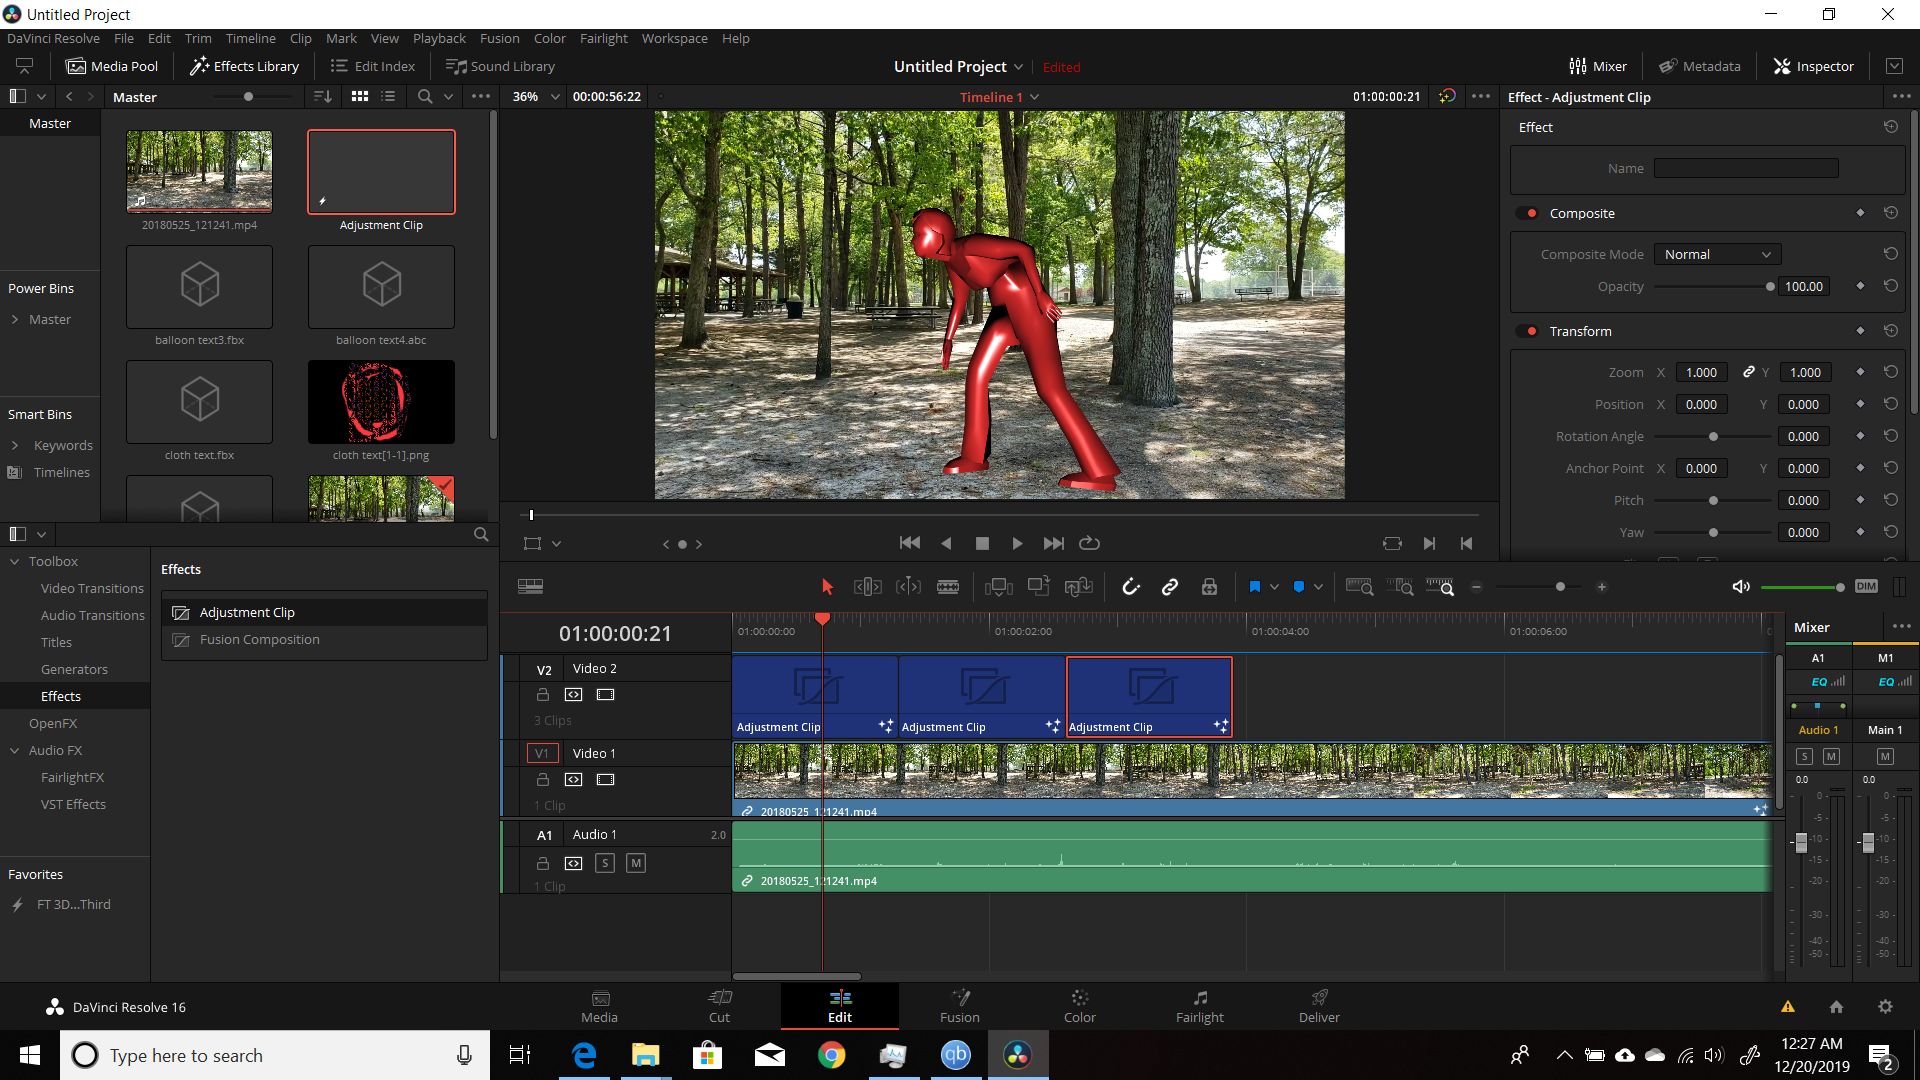
Task: Lock the Video 2 track
Action: pyautogui.click(x=543, y=695)
